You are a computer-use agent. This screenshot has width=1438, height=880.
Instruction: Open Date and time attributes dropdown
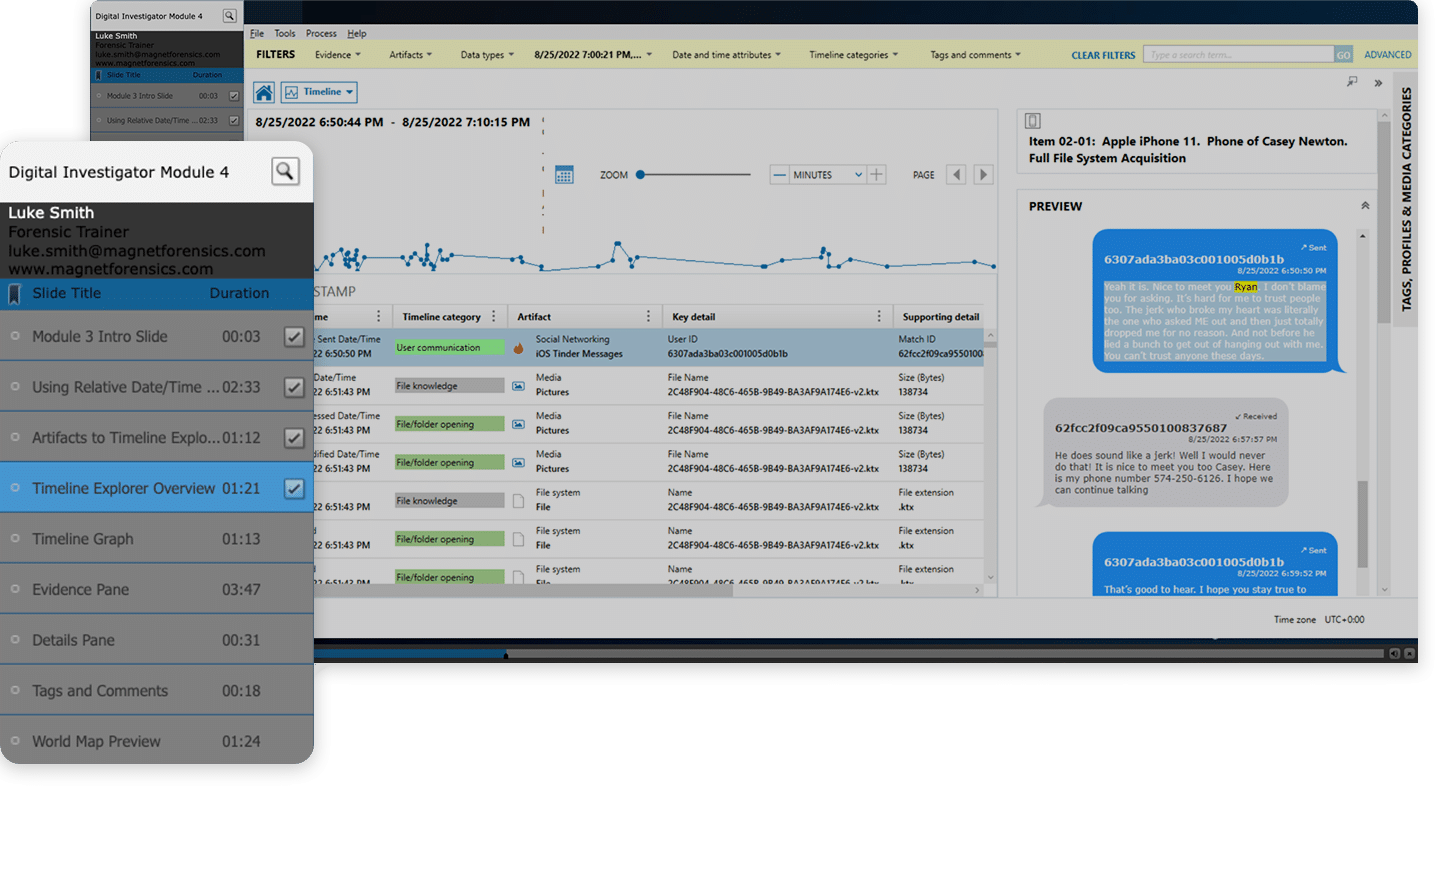pos(727,55)
